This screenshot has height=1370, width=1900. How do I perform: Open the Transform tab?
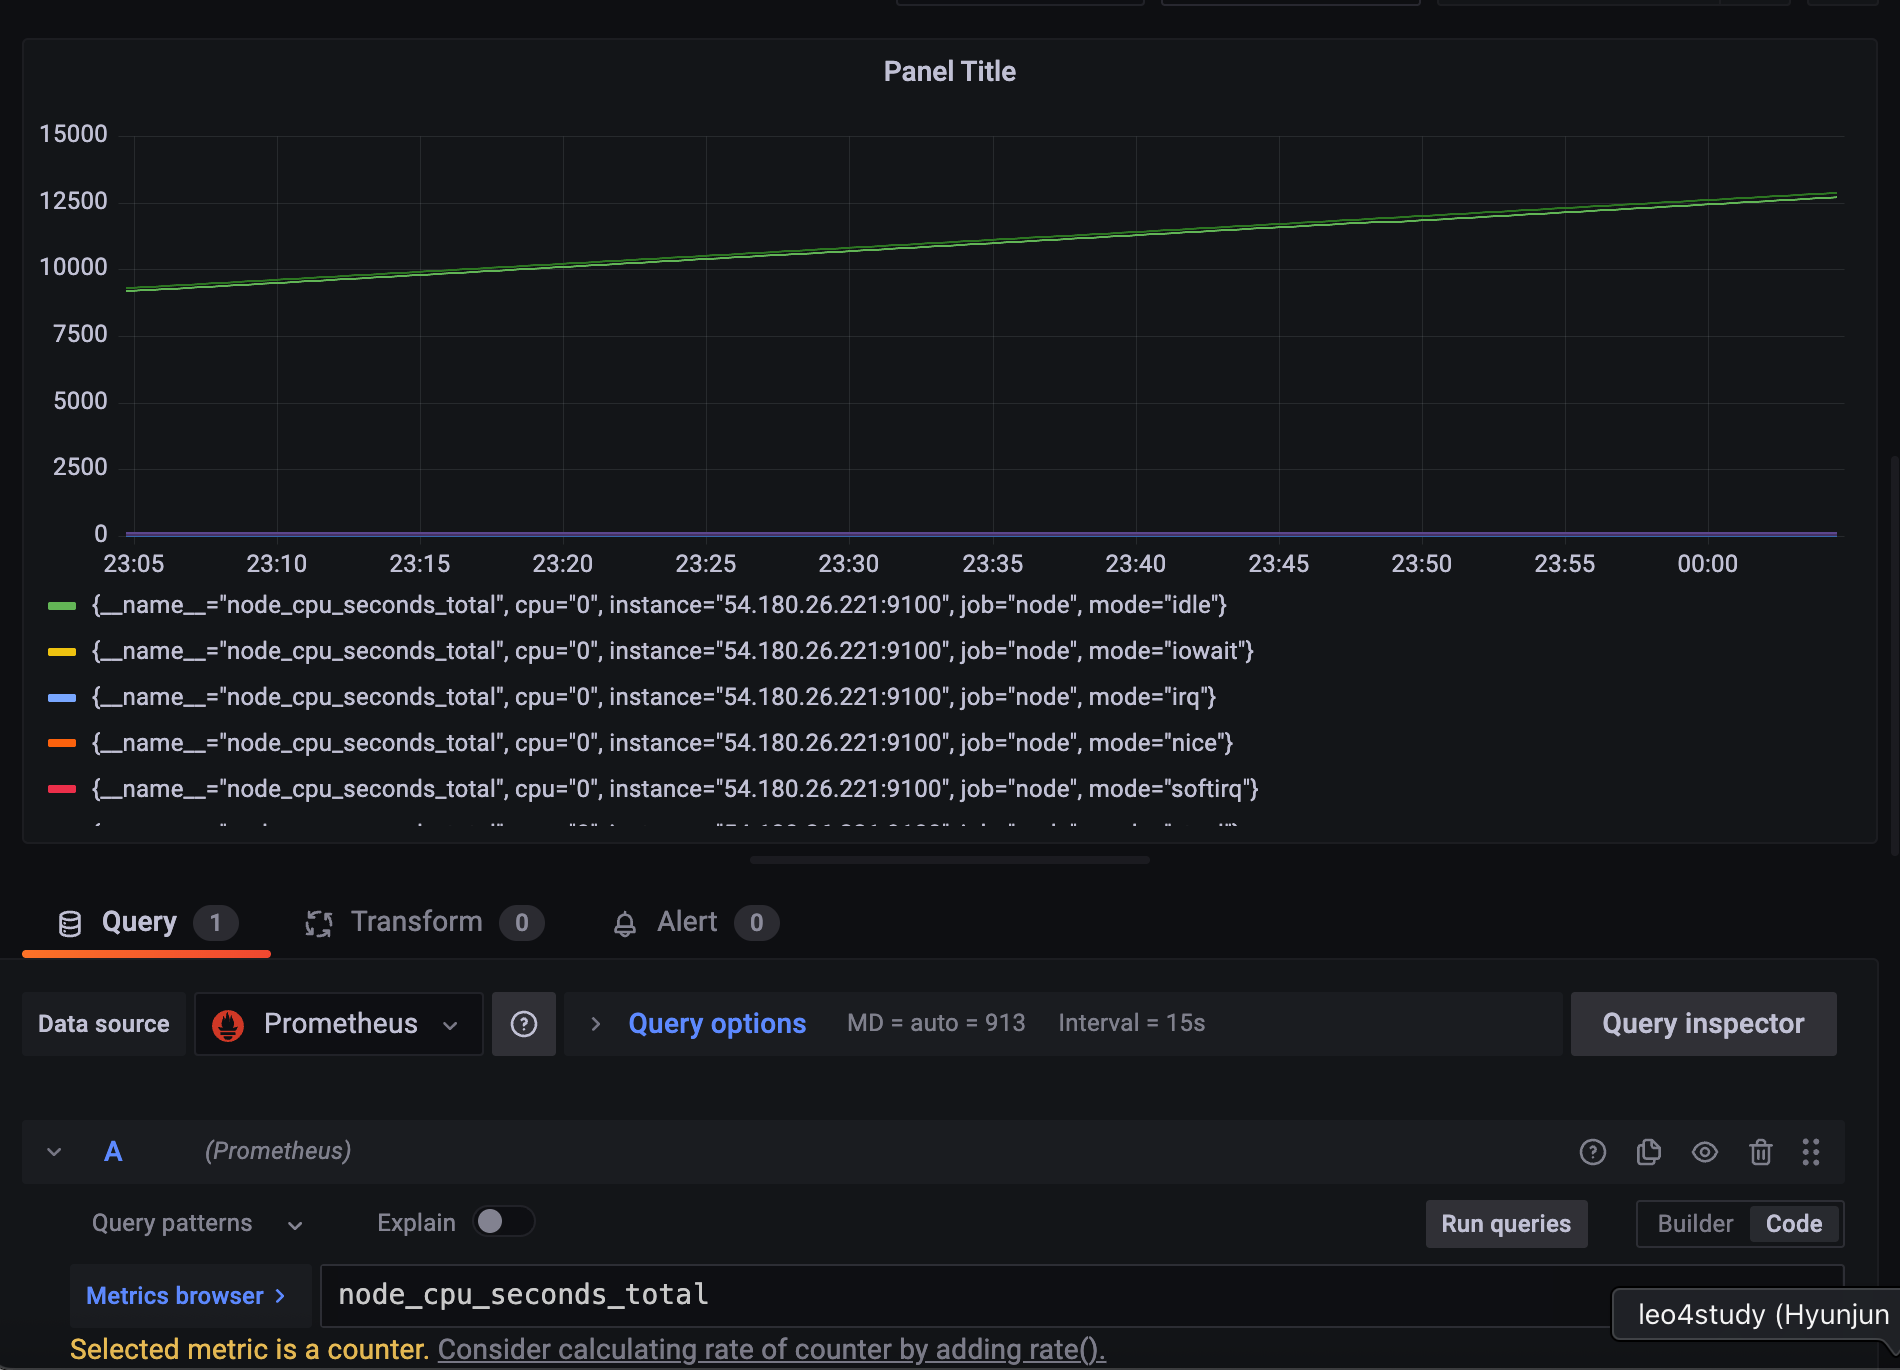[x=424, y=922]
